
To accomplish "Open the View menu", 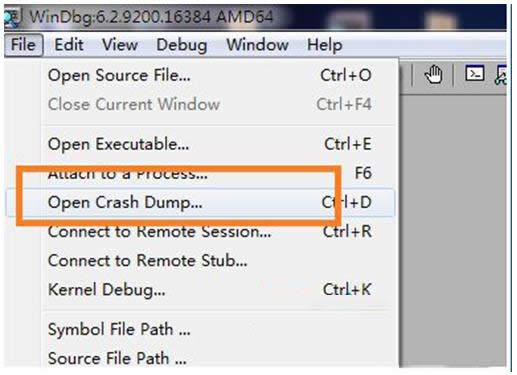I will point(120,45).
